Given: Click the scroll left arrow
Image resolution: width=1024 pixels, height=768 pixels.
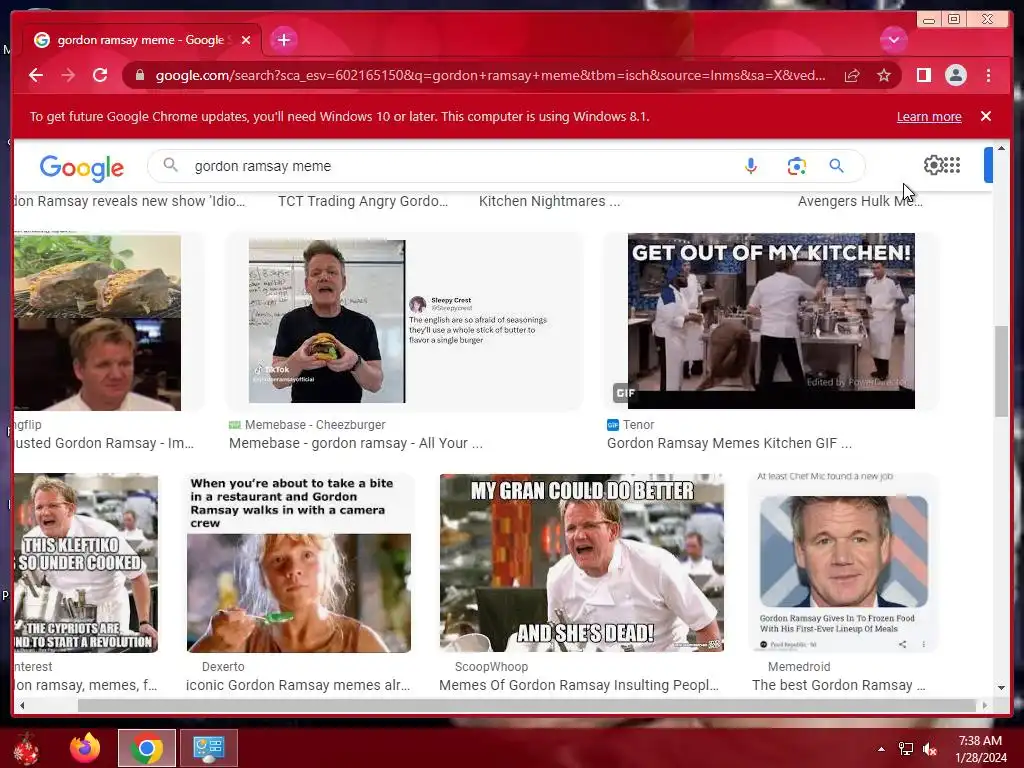Looking at the screenshot, I should click(x=22, y=705).
